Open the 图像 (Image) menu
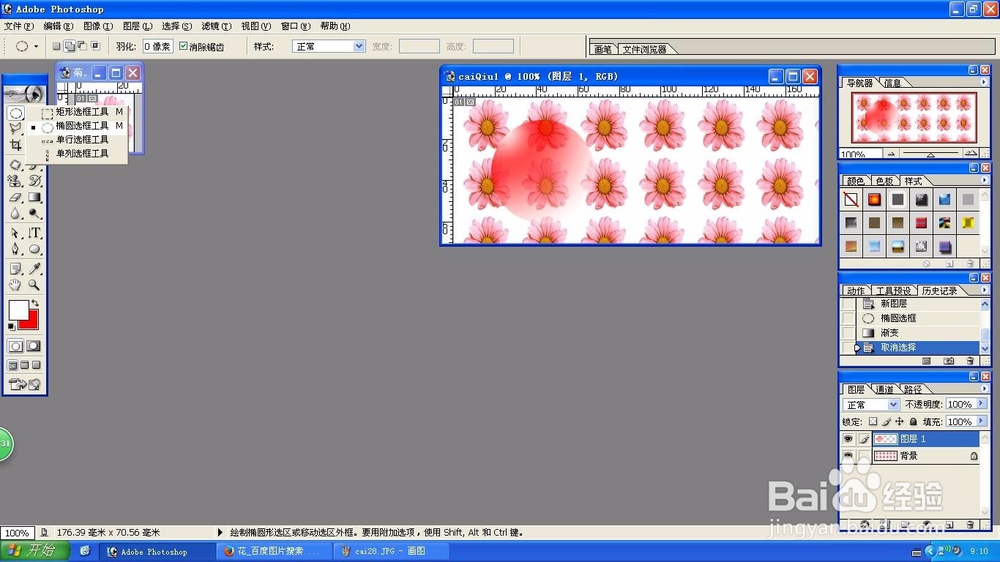 click(x=98, y=26)
